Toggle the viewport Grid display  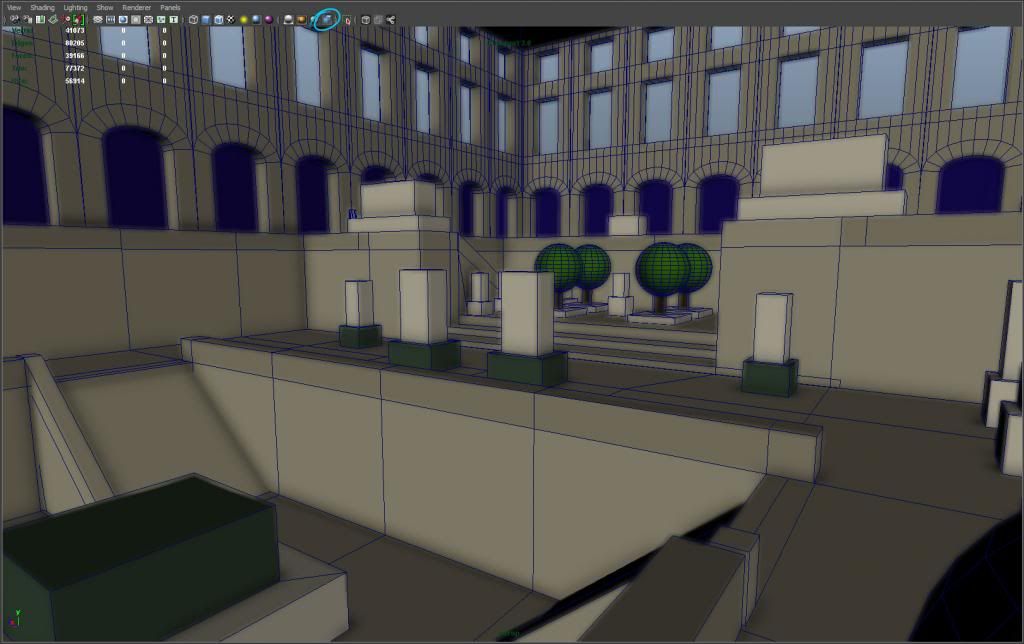pyautogui.click(x=97, y=20)
